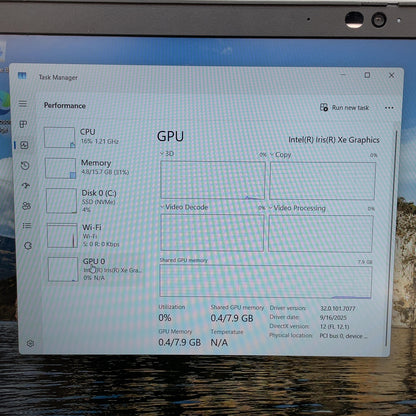Screen dimensions: 416x416
Task: Open the Video Processing engine dropdown
Action: tap(297, 208)
